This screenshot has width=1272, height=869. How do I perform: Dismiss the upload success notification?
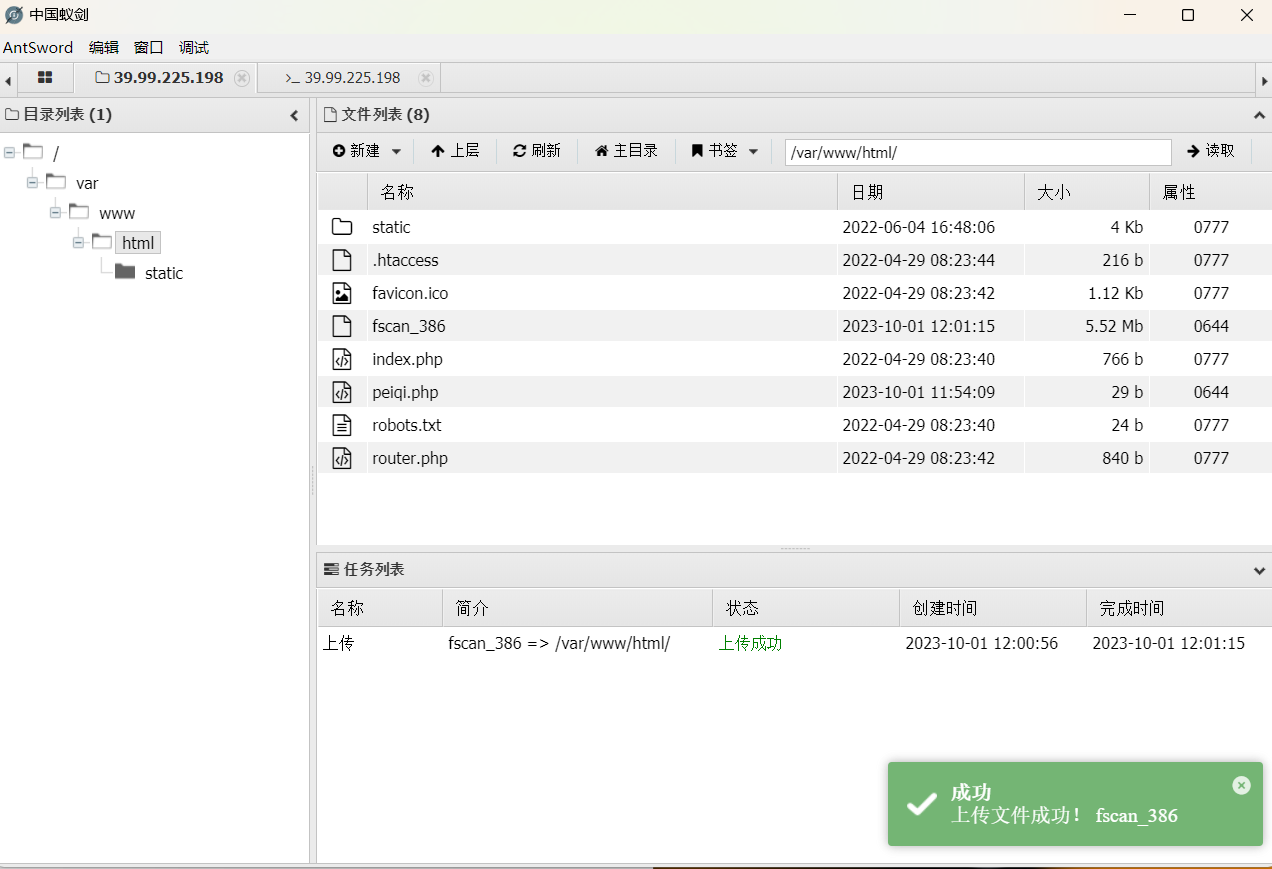tap(1241, 785)
